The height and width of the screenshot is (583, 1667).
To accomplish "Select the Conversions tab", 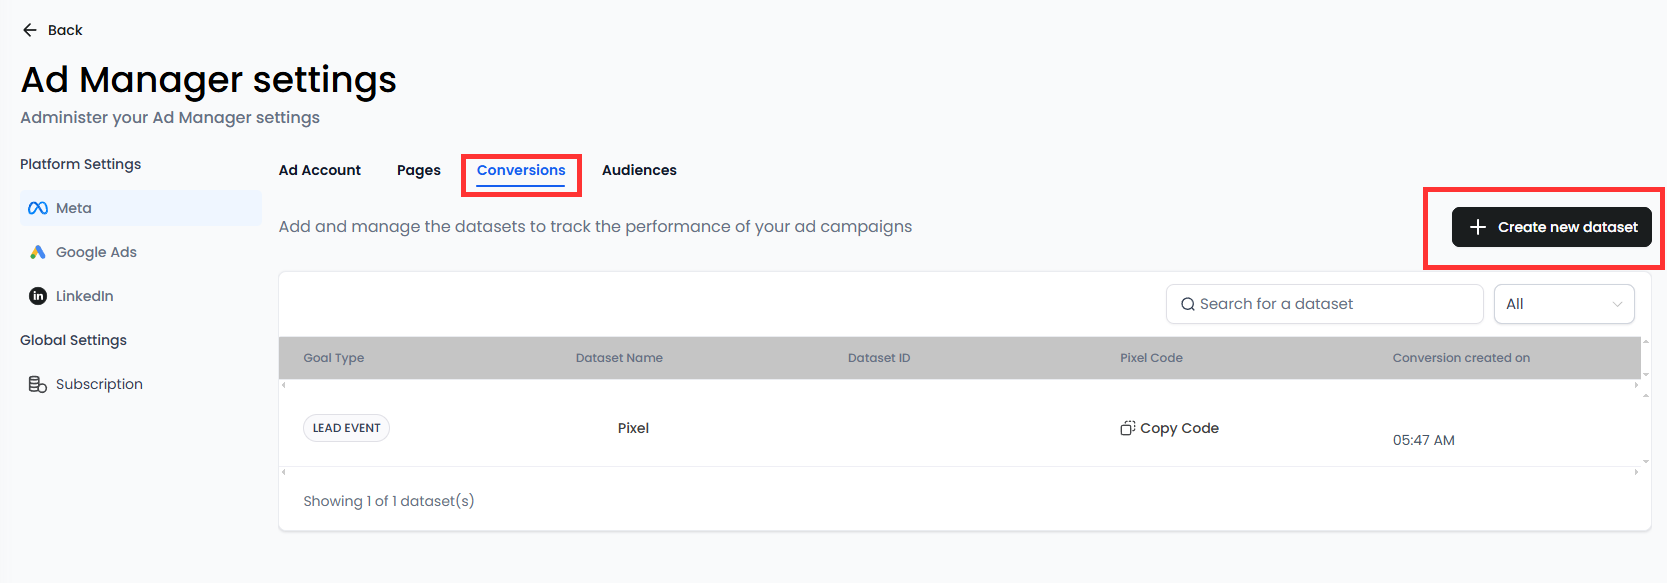I will point(521,170).
